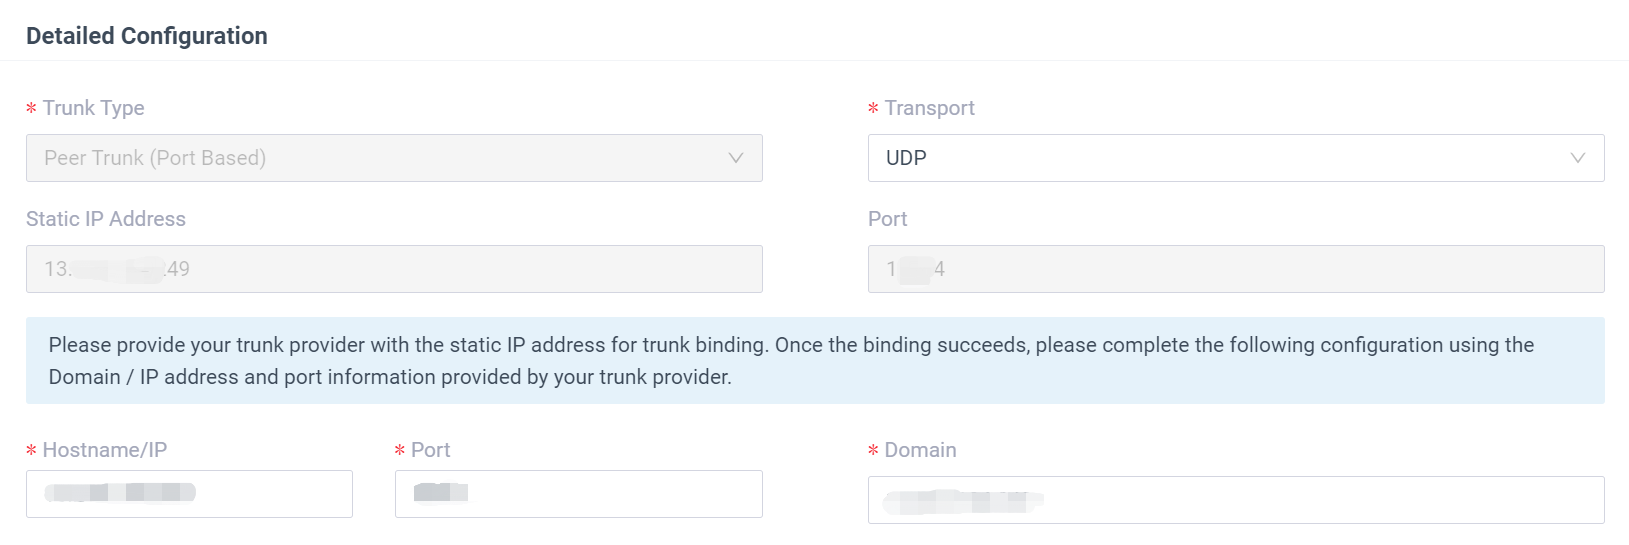Image resolution: width=1629 pixels, height=545 pixels.
Task: Click the red asterisk before Trunk Type
Action: (32, 109)
